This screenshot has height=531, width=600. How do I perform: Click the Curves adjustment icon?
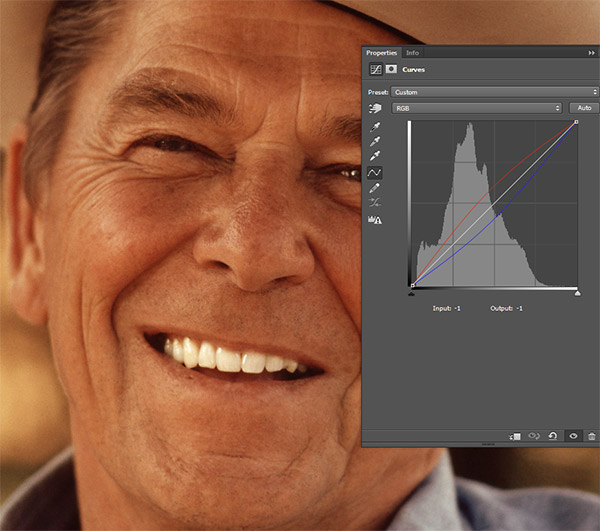[376, 69]
